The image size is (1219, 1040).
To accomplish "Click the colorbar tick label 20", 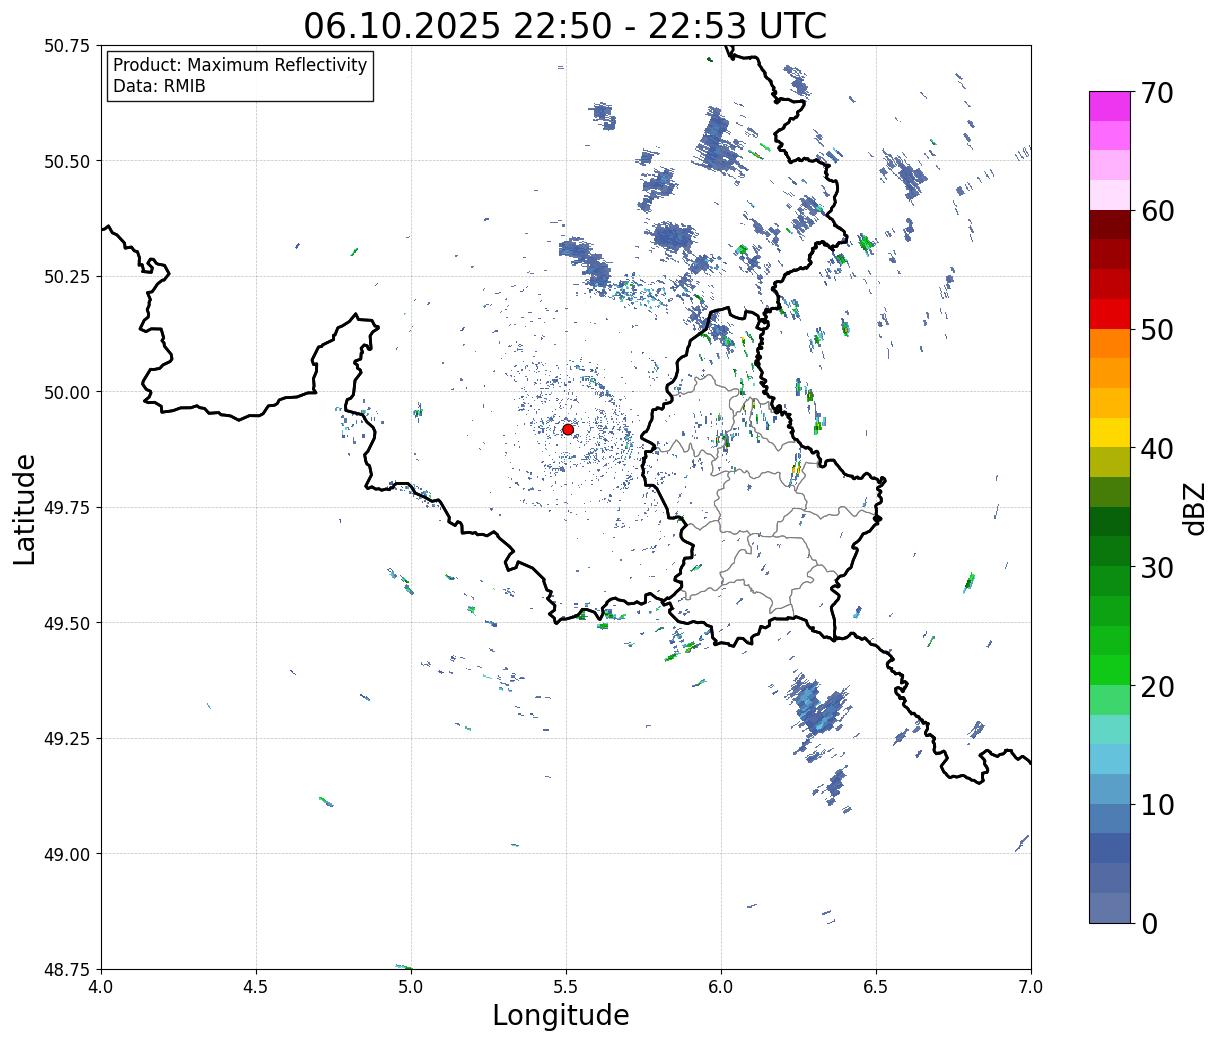I will click(x=1156, y=687).
